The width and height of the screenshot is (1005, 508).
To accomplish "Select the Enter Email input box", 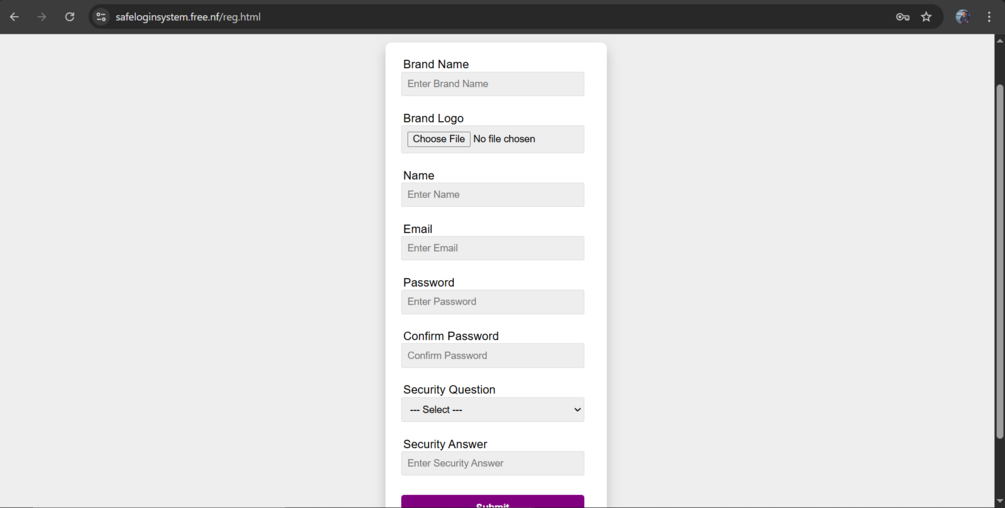I will (x=492, y=248).
